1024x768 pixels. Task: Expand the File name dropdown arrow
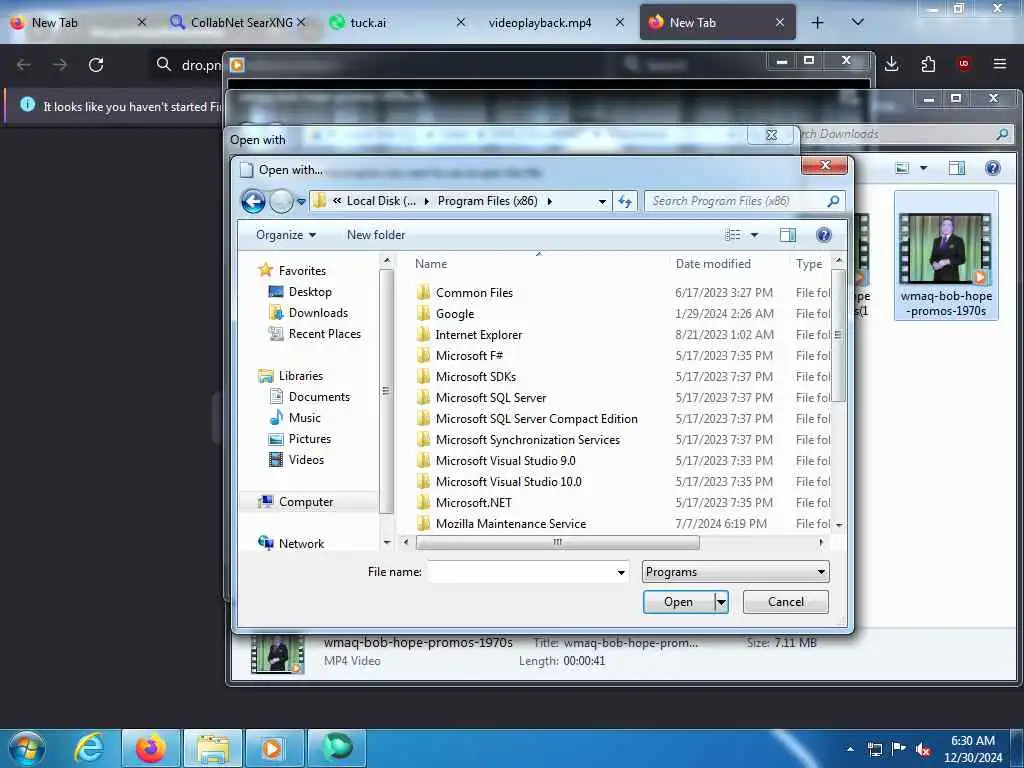(x=621, y=573)
